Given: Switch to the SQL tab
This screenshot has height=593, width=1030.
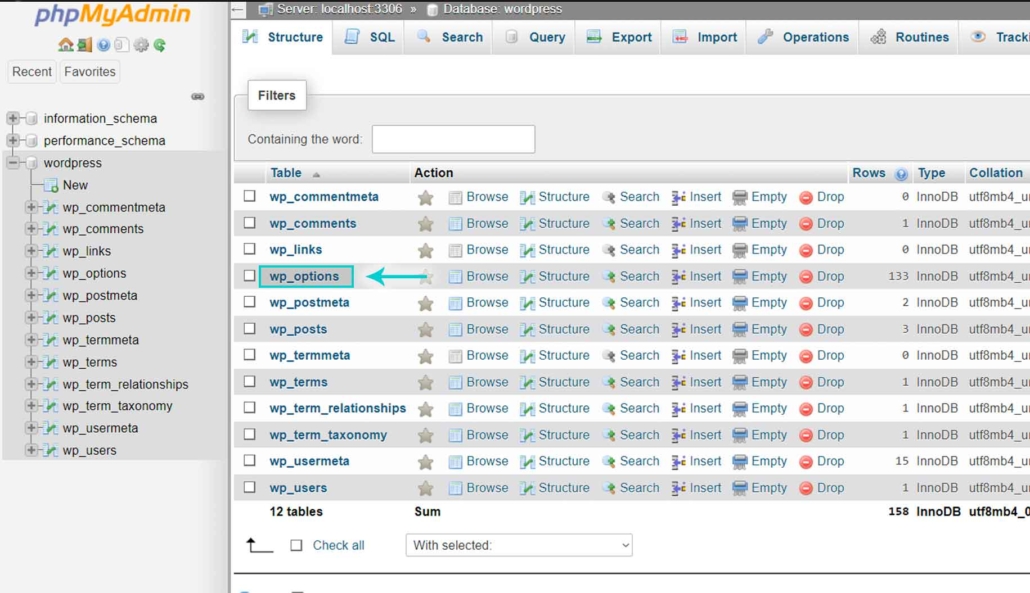Looking at the screenshot, I should [x=369, y=37].
